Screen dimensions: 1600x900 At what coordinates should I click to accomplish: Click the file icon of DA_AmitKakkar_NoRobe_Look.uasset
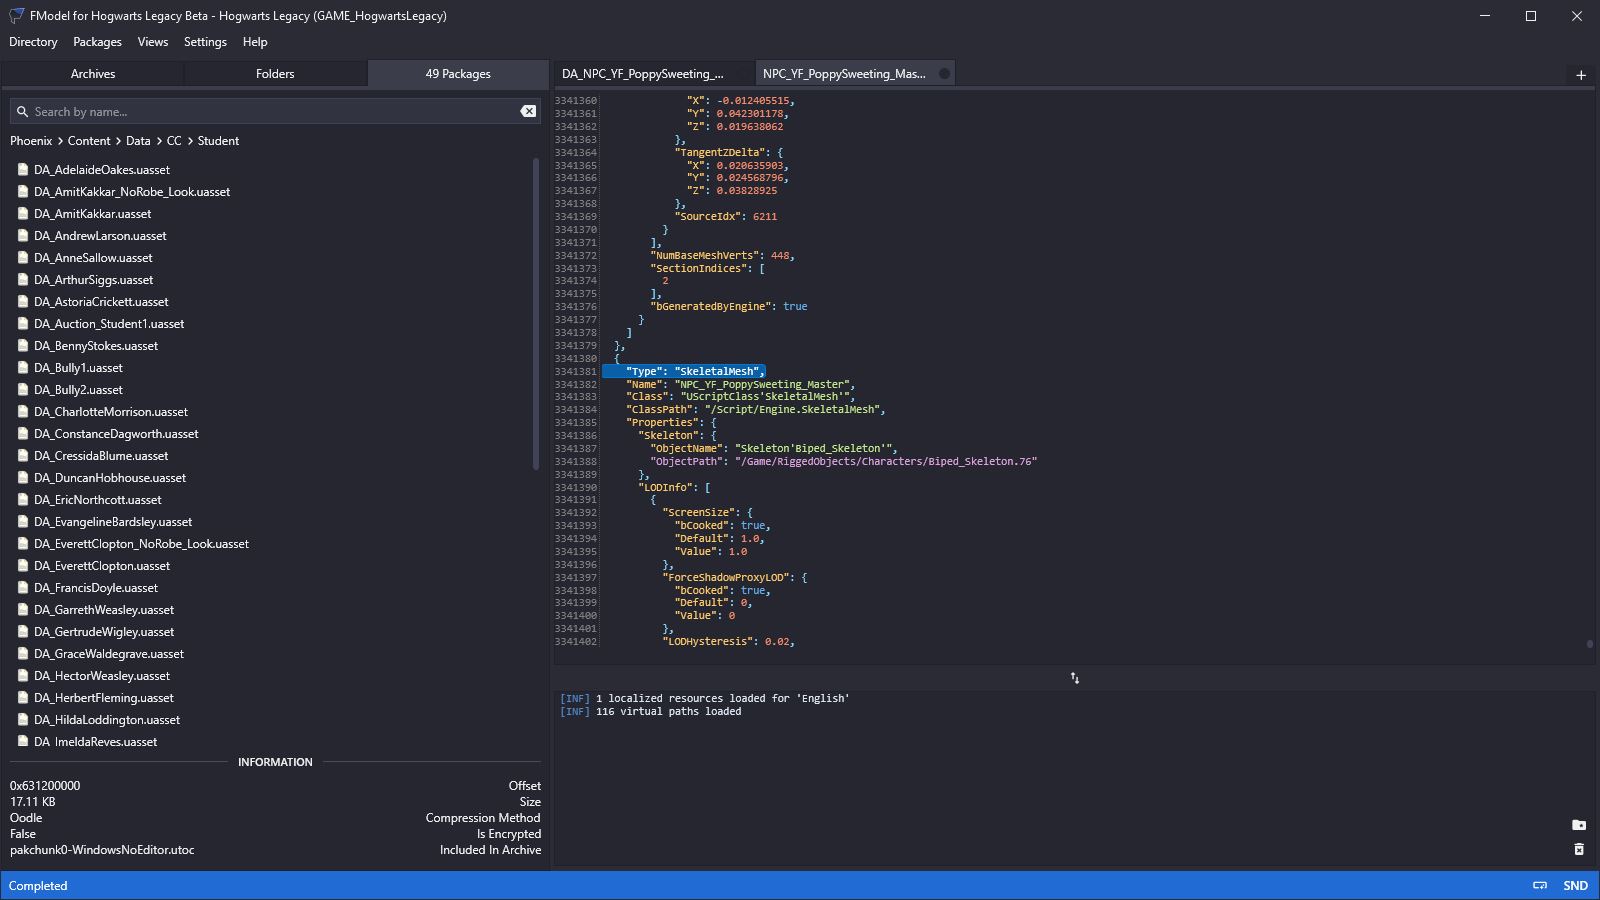[23, 192]
